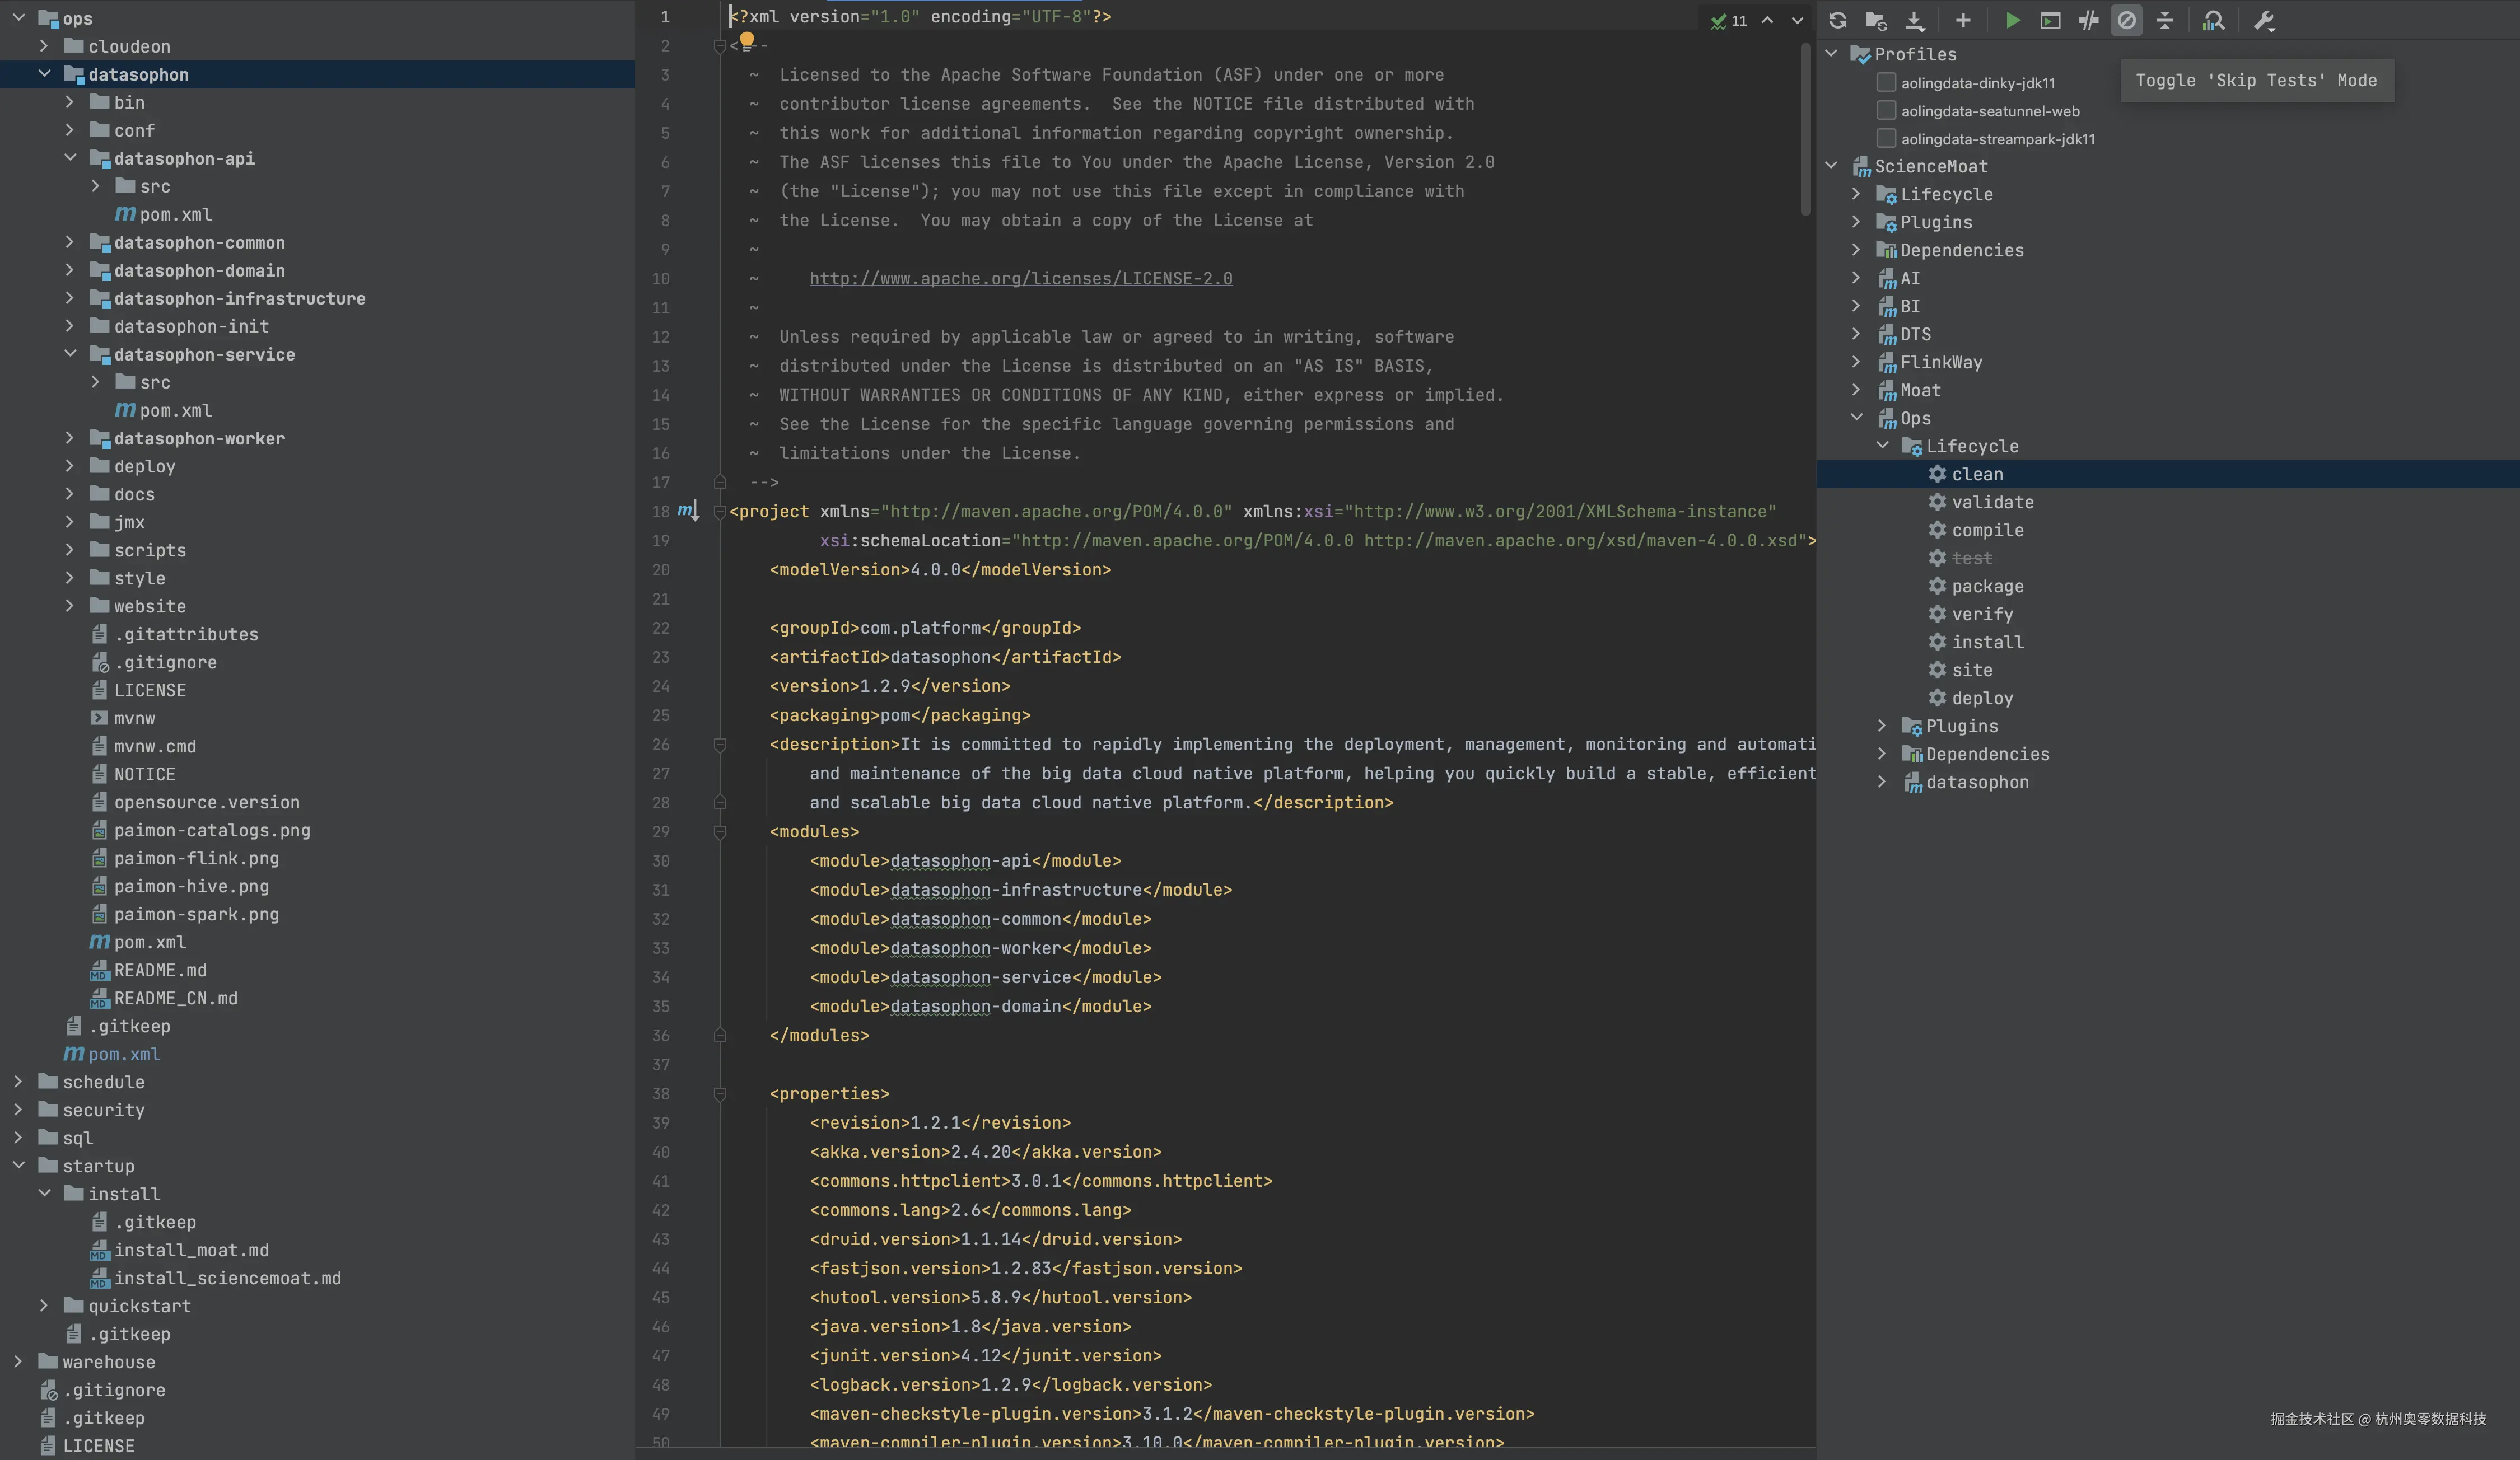The image size is (2520, 1460).
Task: Click the editor vertical scrollbar thumb
Action: tap(1805, 130)
